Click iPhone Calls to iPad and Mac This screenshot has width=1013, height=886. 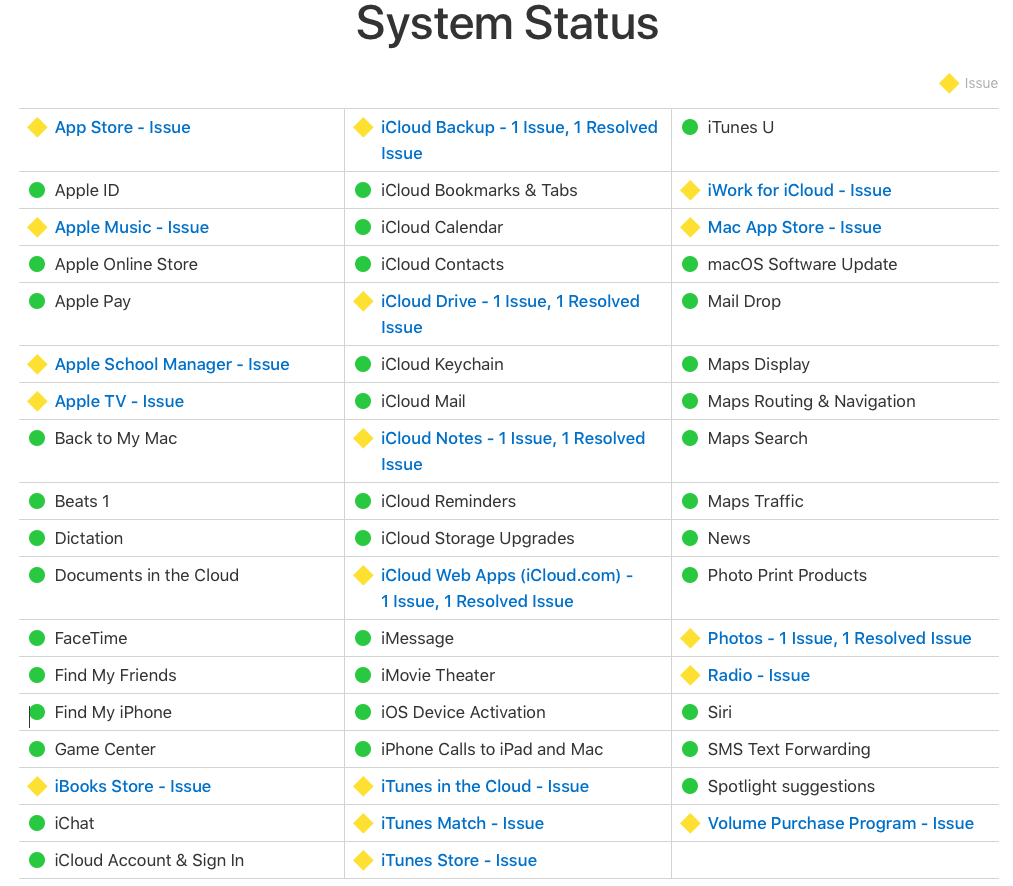click(492, 750)
